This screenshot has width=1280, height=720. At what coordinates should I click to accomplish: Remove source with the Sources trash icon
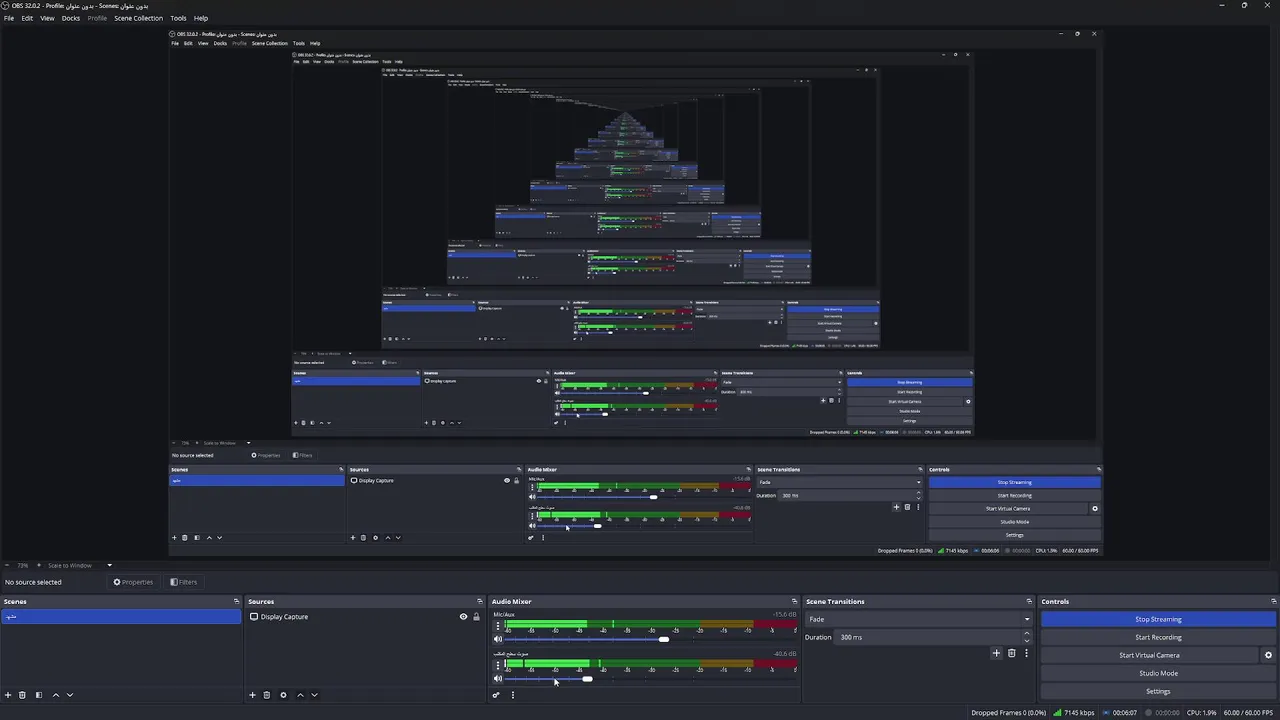pyautogui.click(x=266, y=695)
